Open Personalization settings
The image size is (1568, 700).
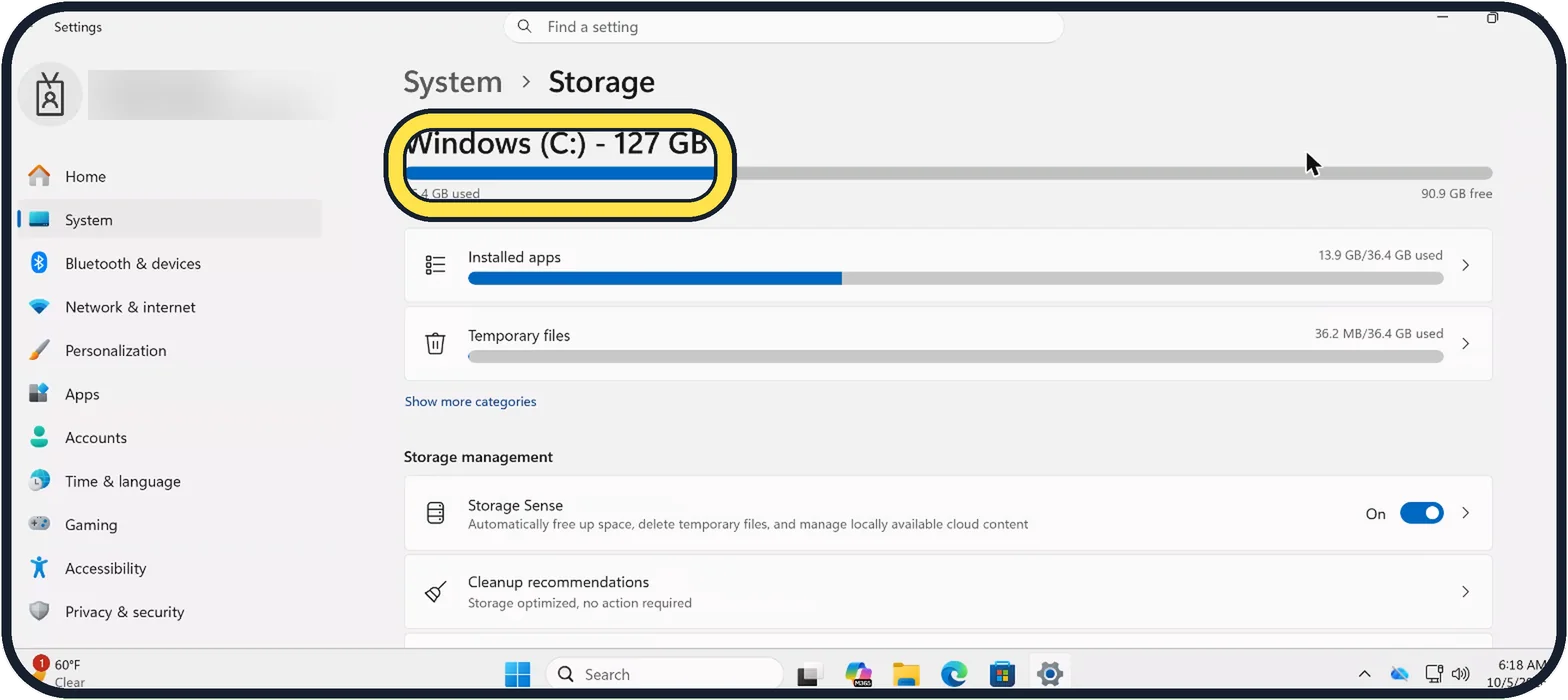pos(170,350)
